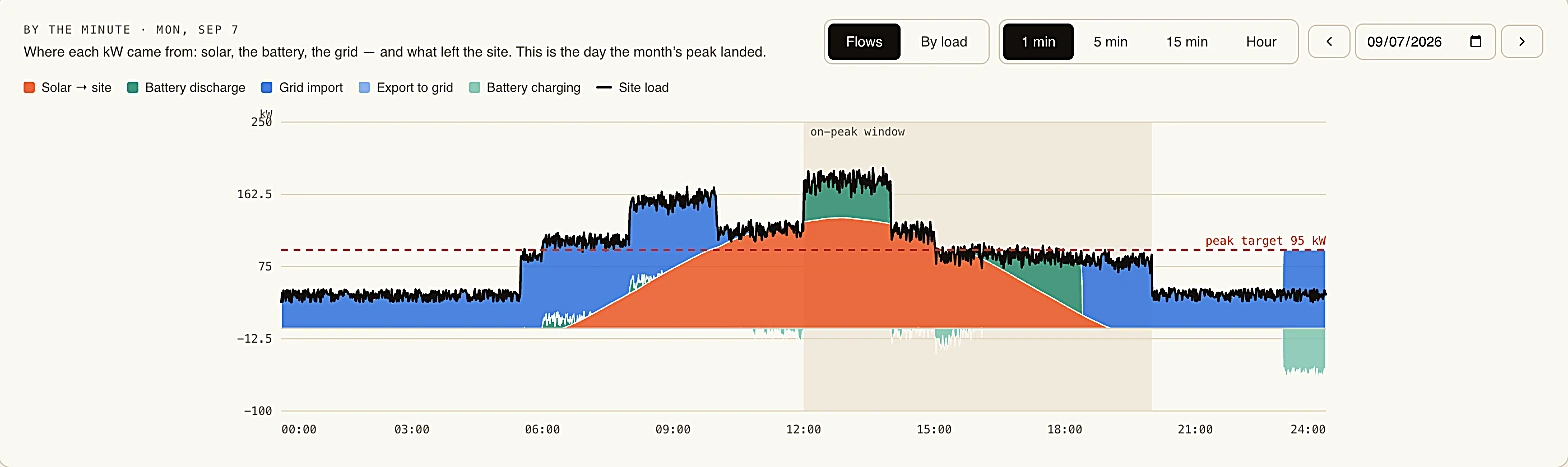
Task: Toggle the Grid import legend swatch
Action: pos(266,88)
